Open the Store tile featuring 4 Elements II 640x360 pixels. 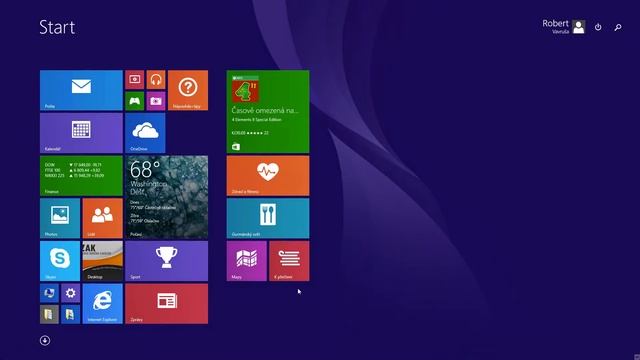click(268, 112)
